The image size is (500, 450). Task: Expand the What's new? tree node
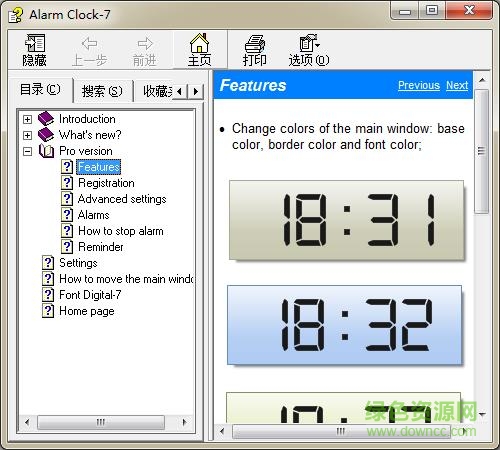[x=28, y=135]
